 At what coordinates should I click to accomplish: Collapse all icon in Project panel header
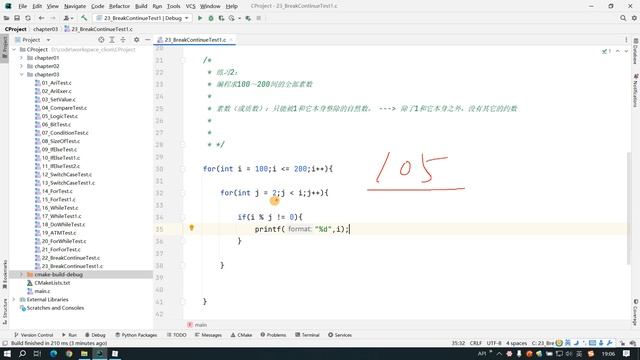pyautogui.click(x=123, y=40)
